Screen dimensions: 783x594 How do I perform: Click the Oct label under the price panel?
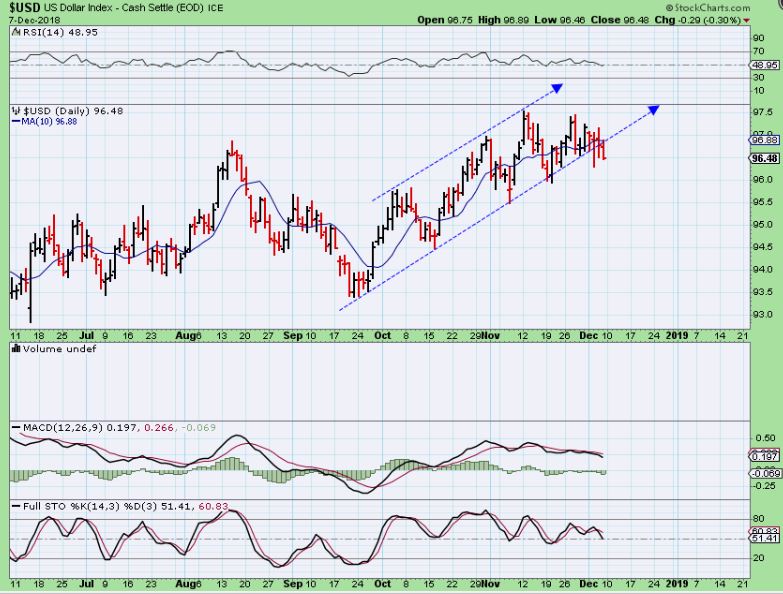click(x=383, y=335)
